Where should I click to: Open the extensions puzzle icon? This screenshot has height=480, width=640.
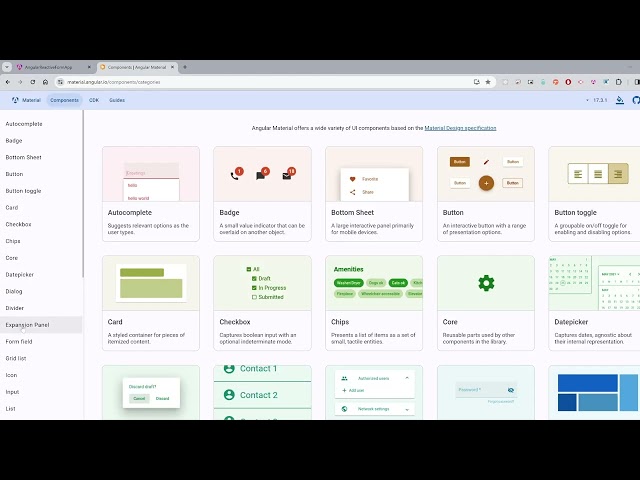click(x=619, y=82)
